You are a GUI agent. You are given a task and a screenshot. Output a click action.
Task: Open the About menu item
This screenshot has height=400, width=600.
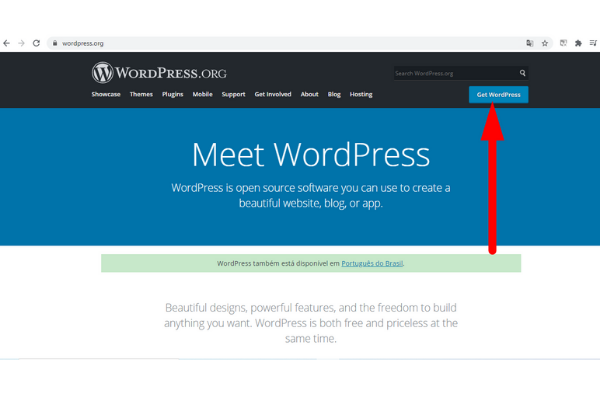point(310,94)
